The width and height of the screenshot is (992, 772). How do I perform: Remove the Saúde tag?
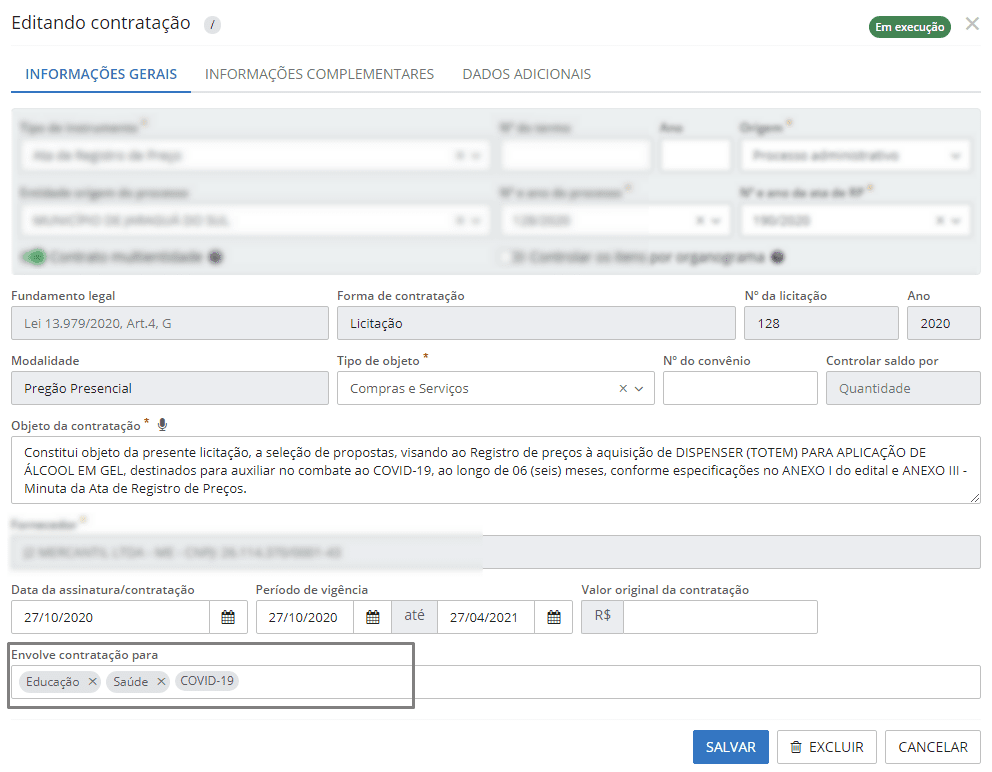160,682
